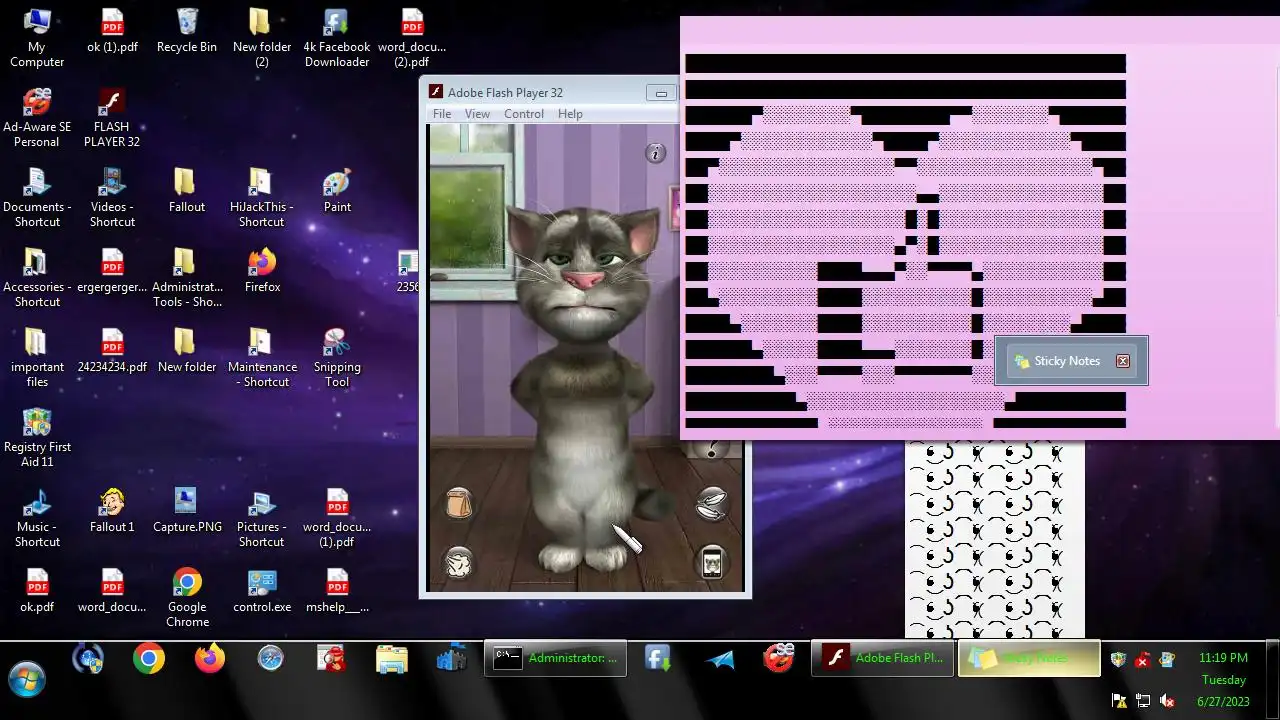
Task: Select ergergerger PDF file on the desktop
Action: point(112,271)
